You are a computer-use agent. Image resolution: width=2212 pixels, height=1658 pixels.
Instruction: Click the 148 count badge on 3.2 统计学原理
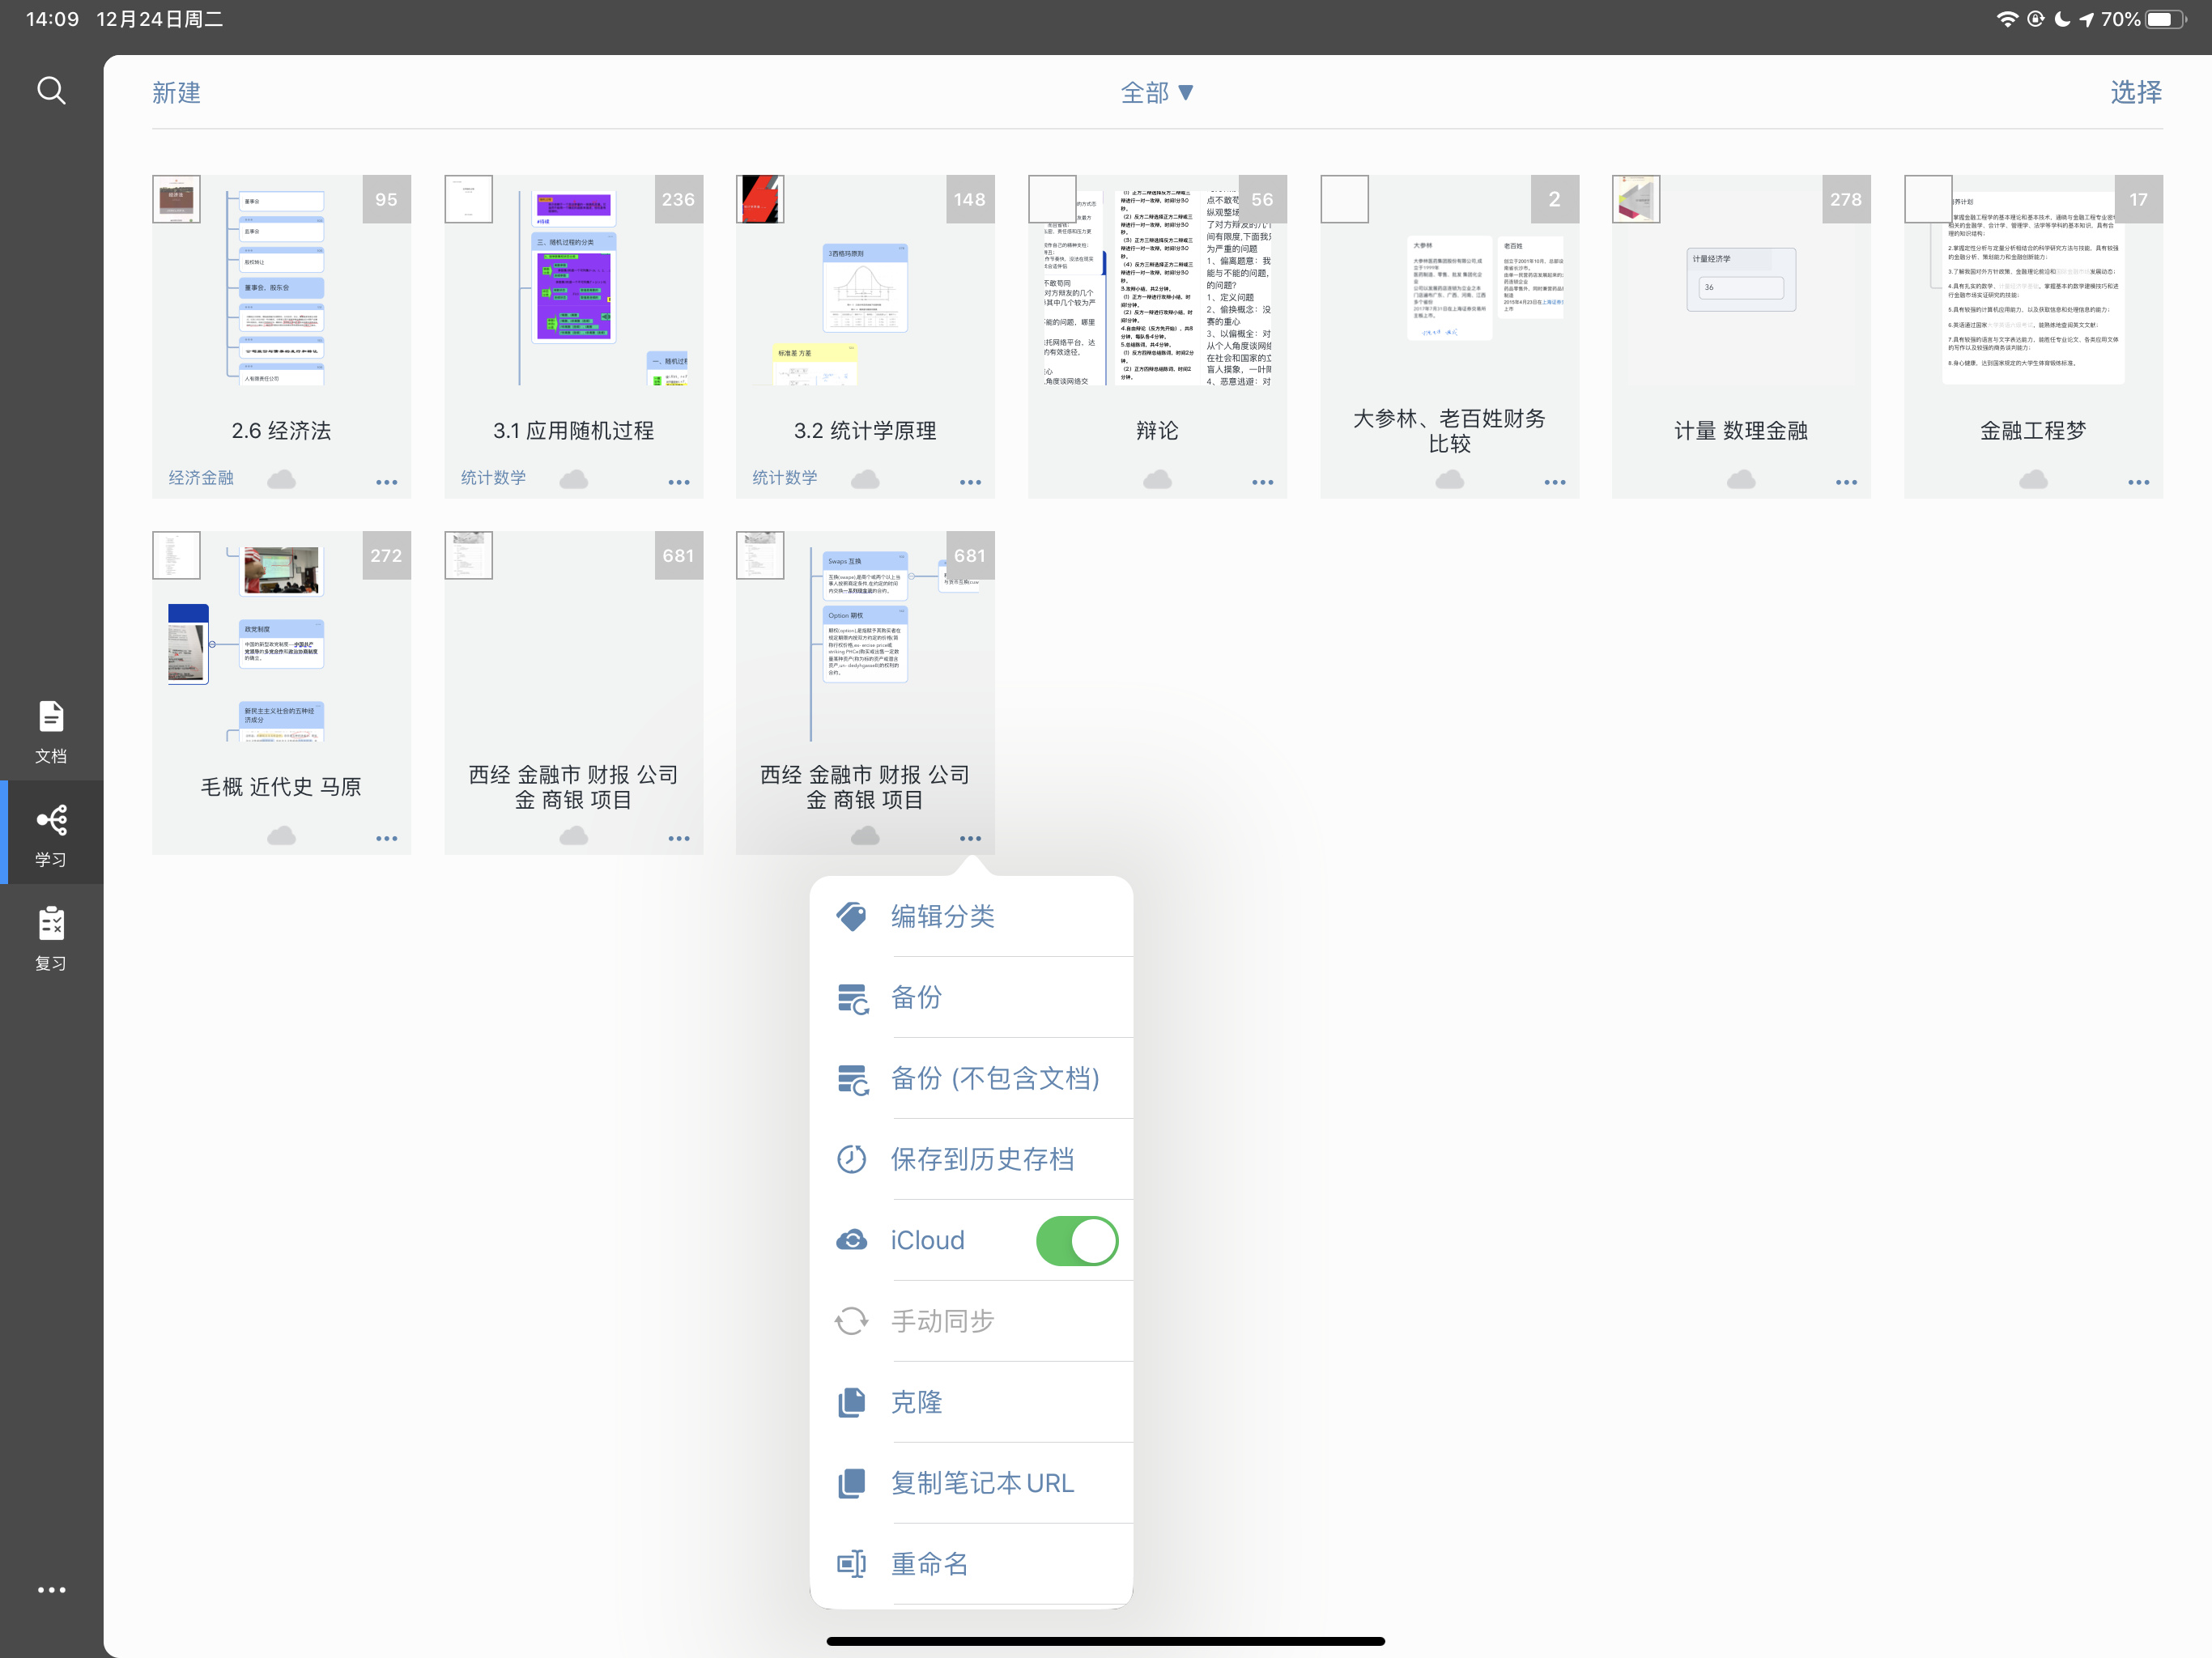click(x=970, y=199)
